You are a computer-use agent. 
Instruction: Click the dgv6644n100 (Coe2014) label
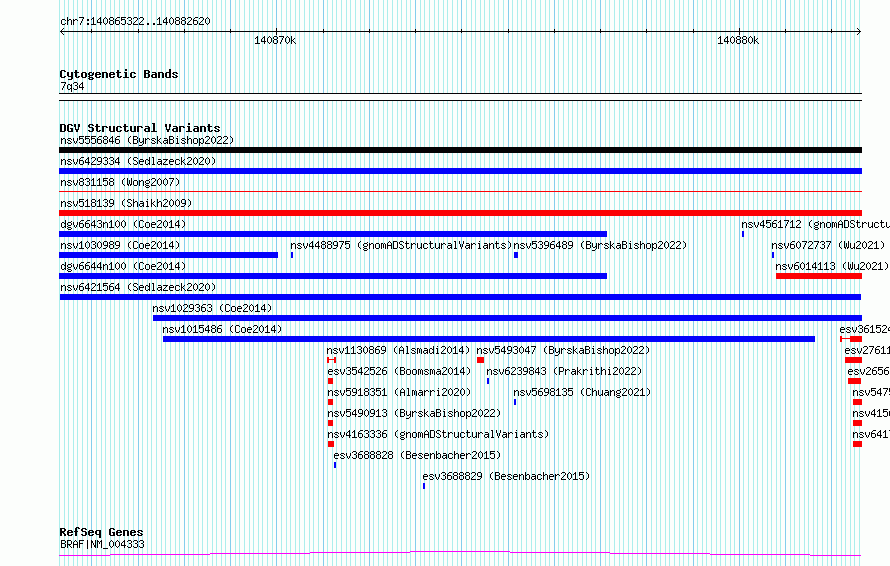123,266
